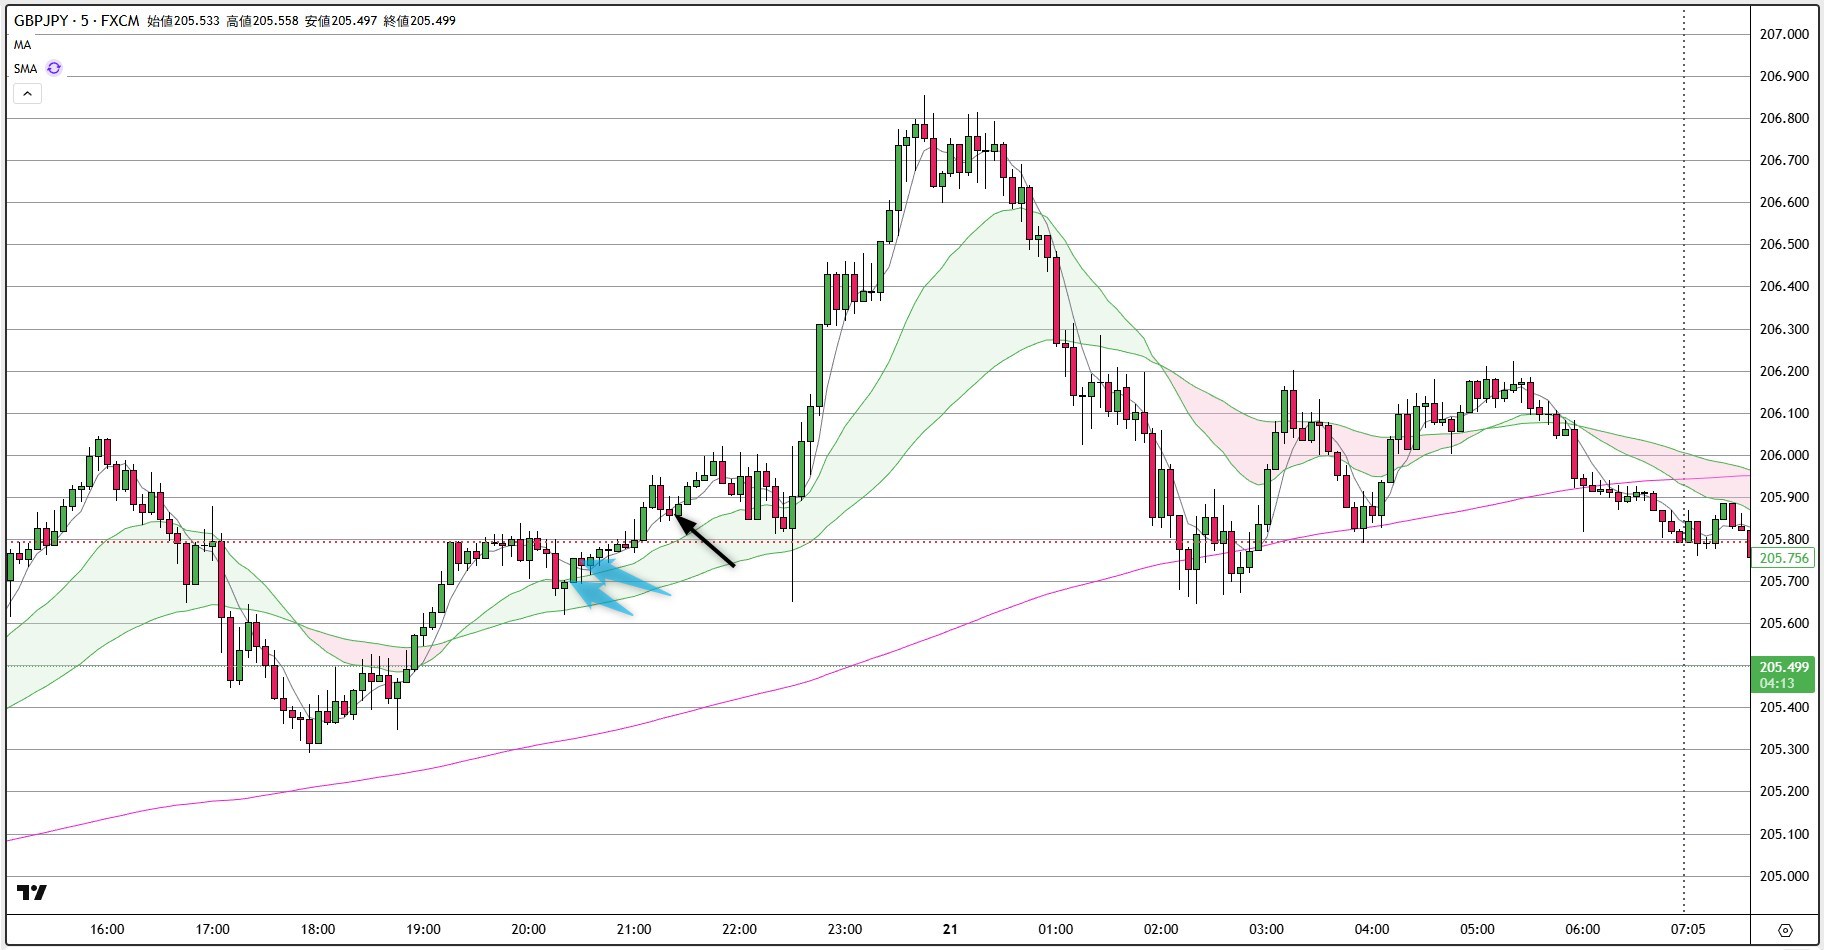
Task: Click the 205.756 outlined price label
Action: coord(1784,559)
